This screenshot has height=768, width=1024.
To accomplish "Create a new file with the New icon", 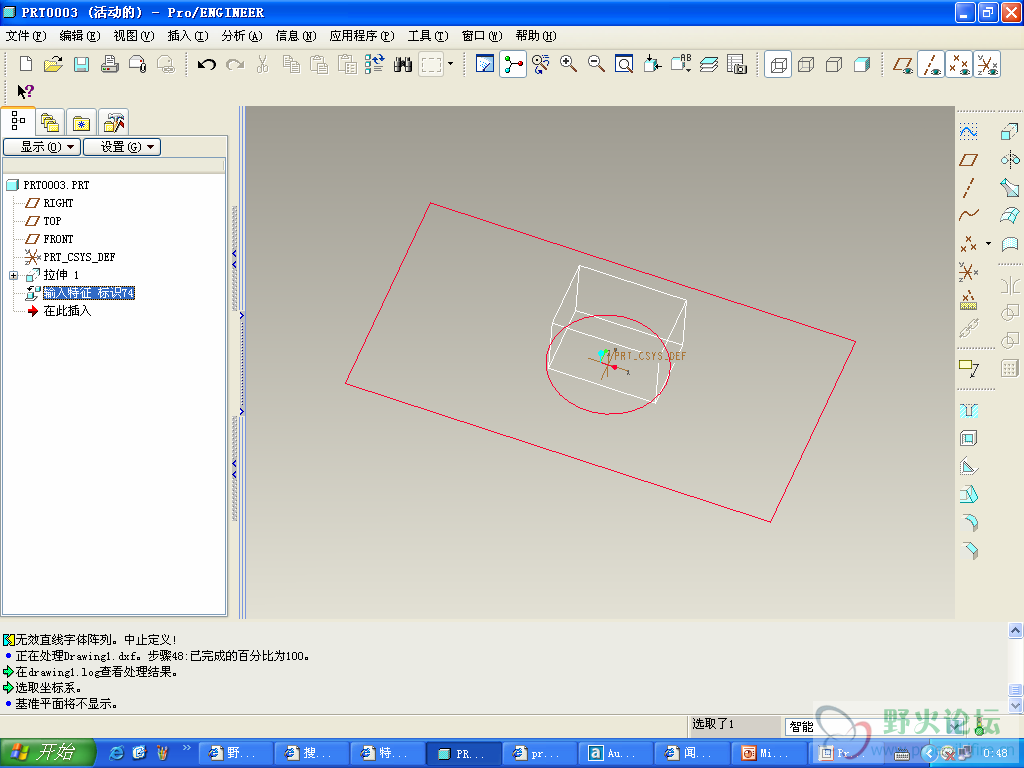I will click(x=25, y=64).
